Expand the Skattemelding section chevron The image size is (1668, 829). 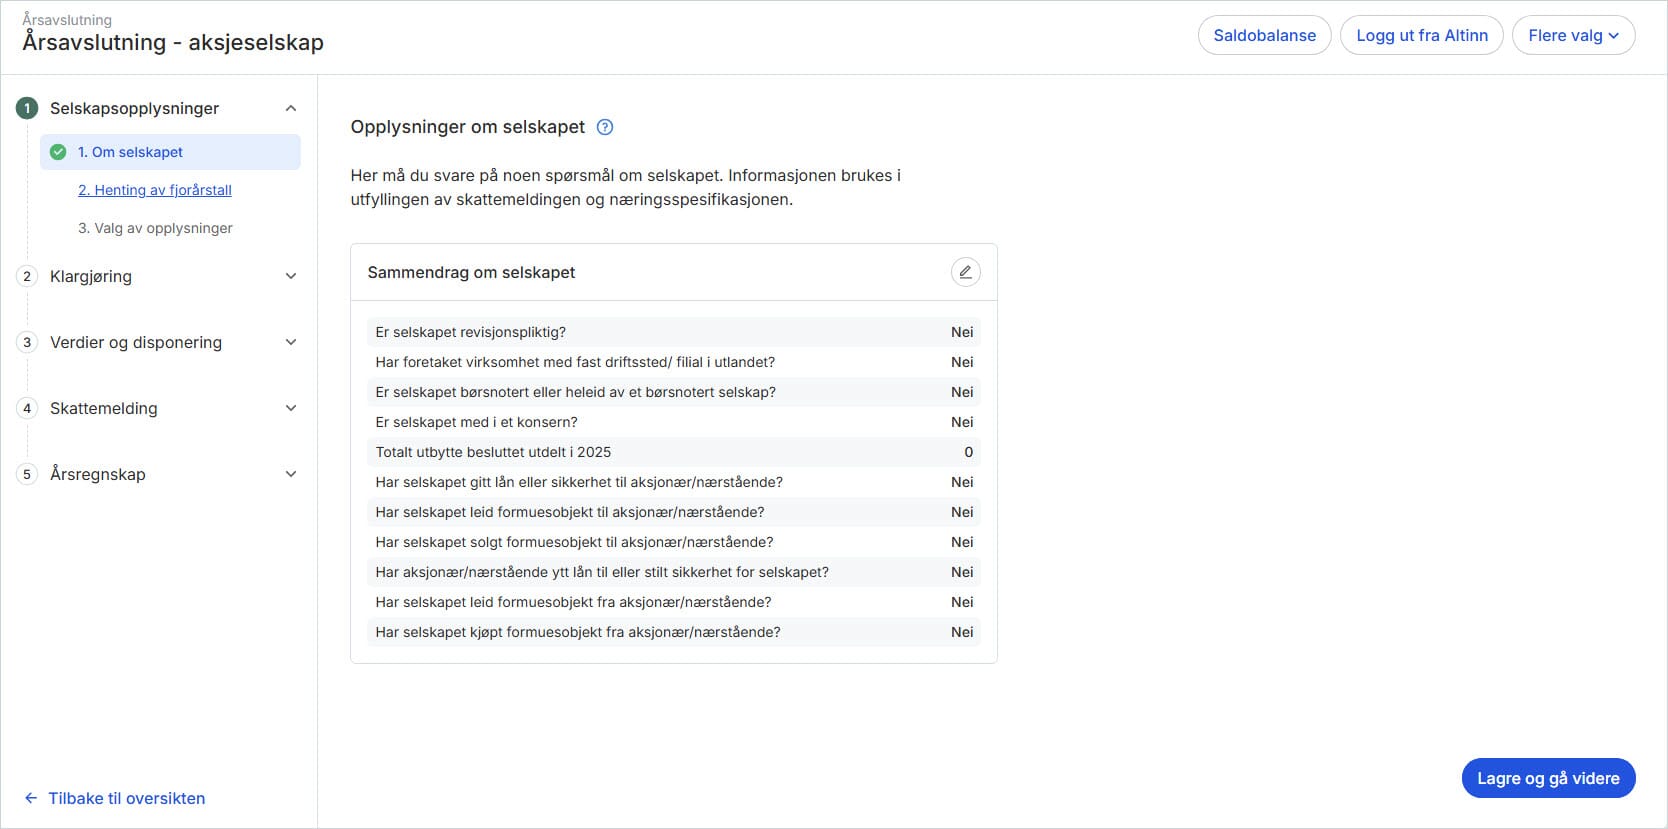pos(291,408)
